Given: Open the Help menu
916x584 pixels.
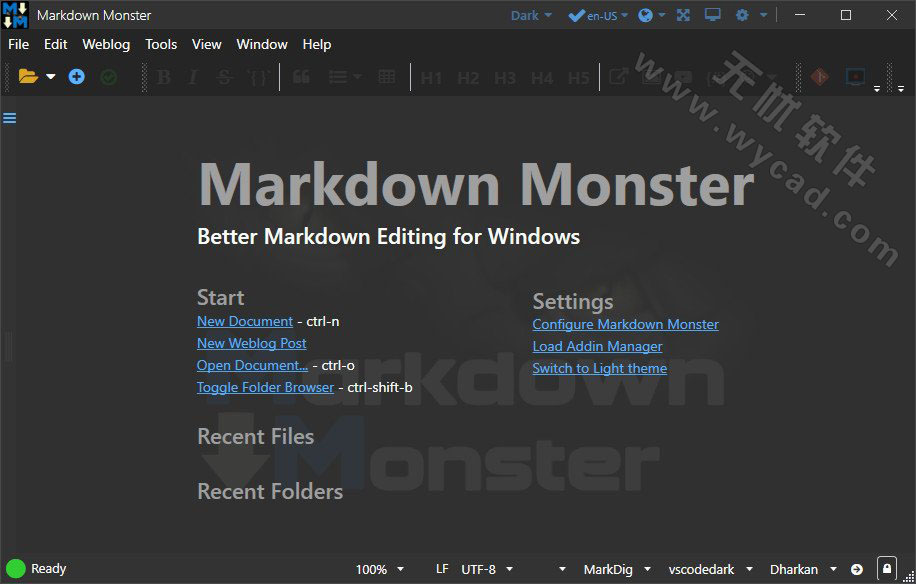Looking at the screenshot, I should [317, 44].
